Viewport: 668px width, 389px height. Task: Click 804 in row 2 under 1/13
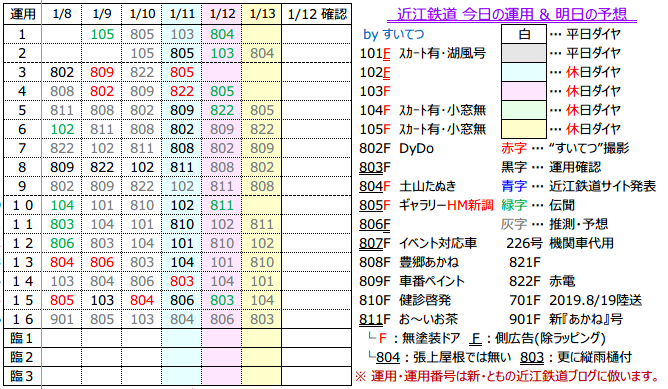click(x=262, y=53)
